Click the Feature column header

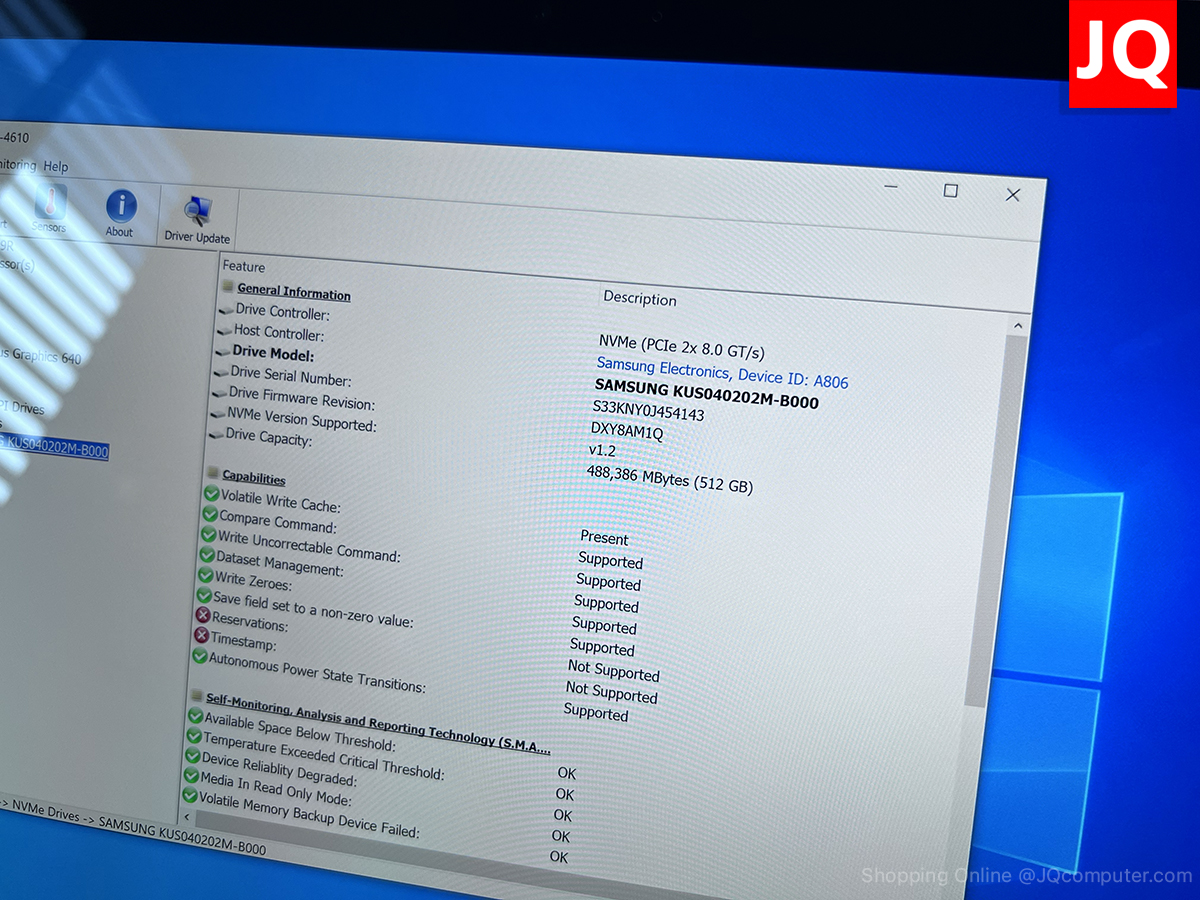point(244,267)
